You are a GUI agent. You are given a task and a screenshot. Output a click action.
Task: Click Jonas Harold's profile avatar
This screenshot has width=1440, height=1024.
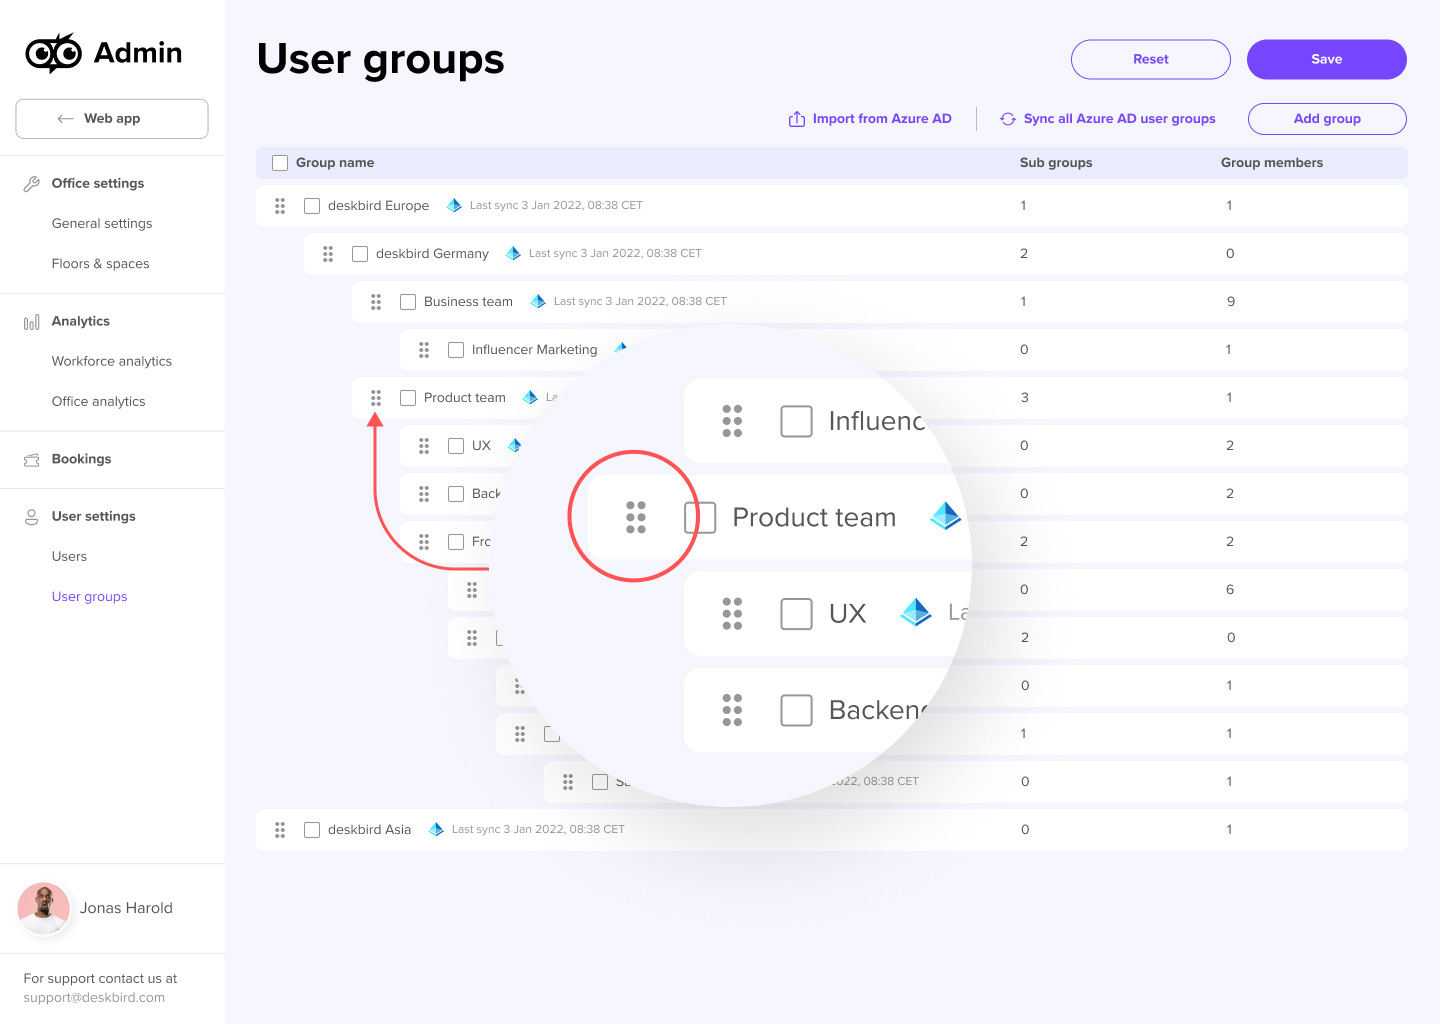[x=43, y=908]
